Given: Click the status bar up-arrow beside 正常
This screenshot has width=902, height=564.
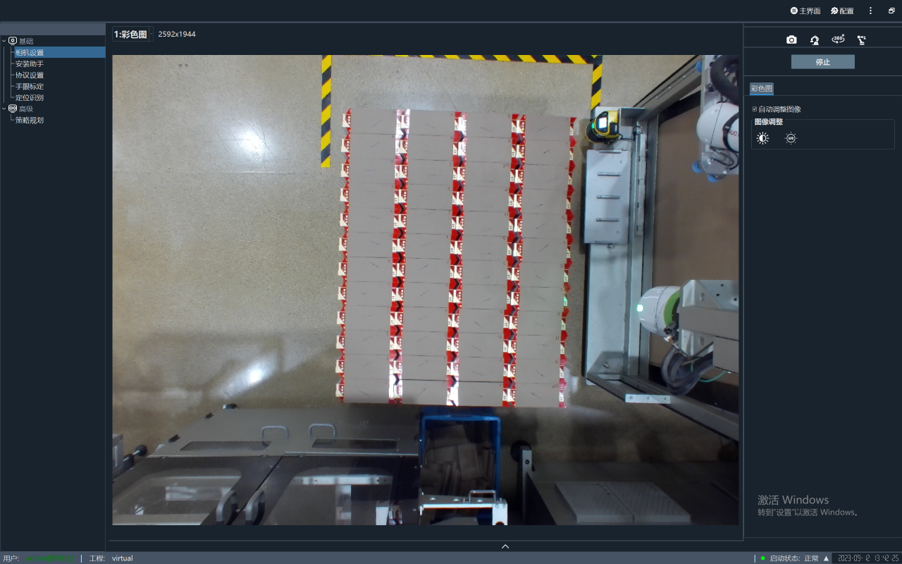Looking at the screenshot, I should pyautogui.click(x=826, y=558).
